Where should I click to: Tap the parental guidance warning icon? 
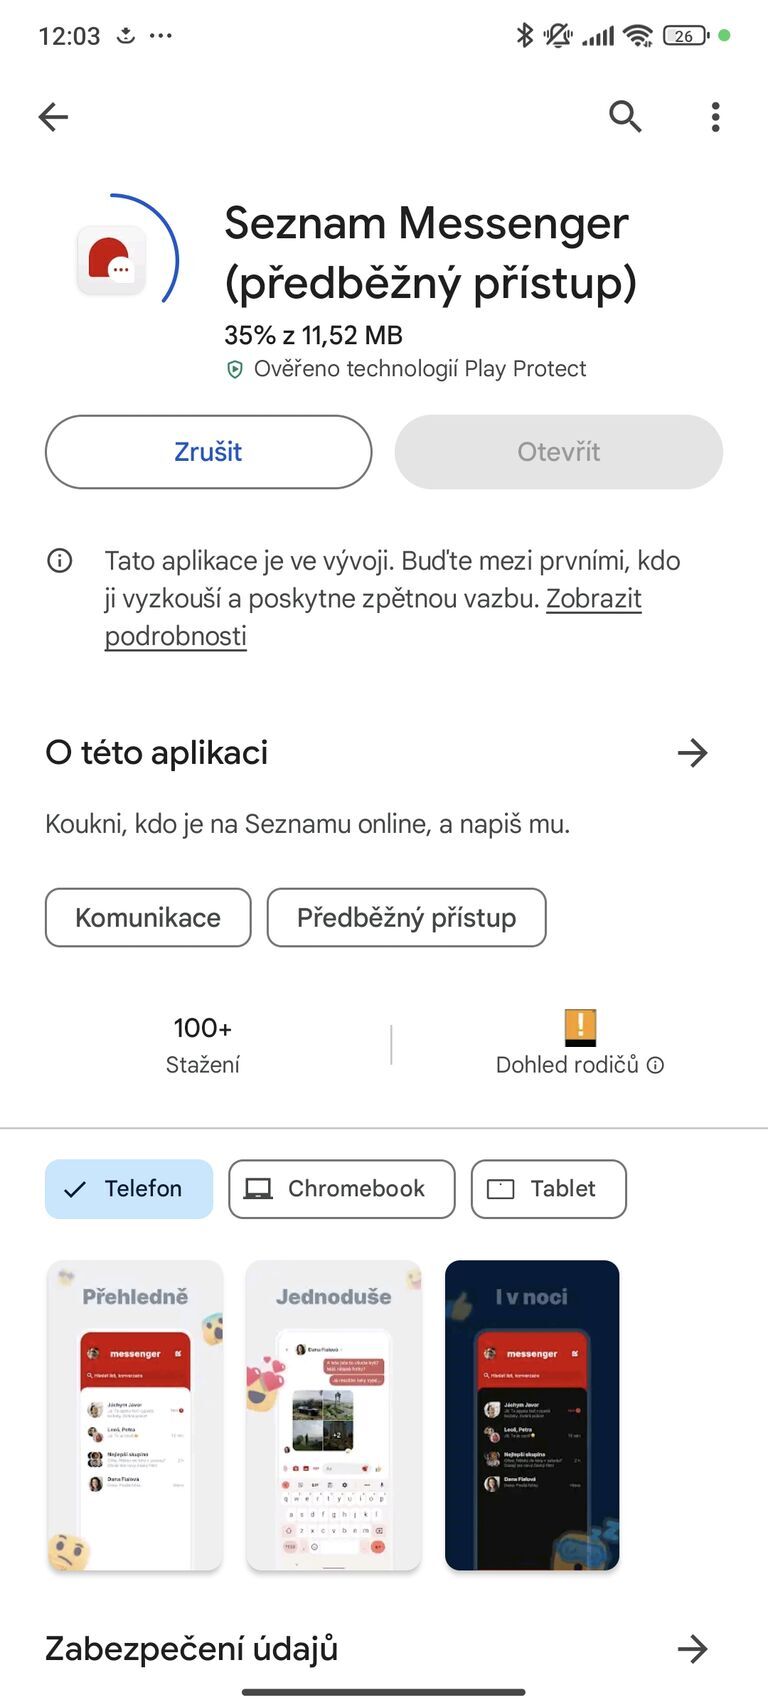(x=578, y=1027)
